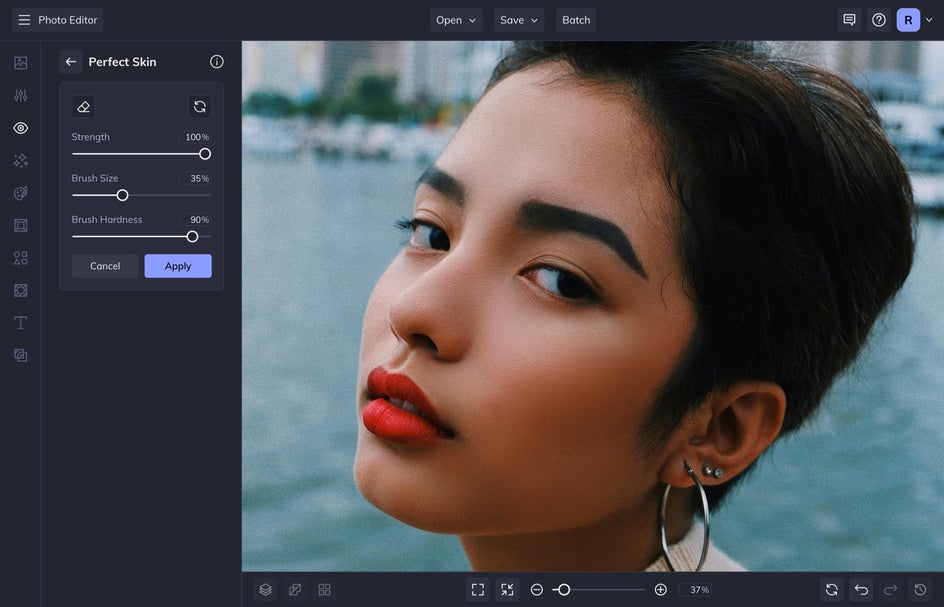
Task: Zoom in with the plus icon
Action: click(660, 590)
